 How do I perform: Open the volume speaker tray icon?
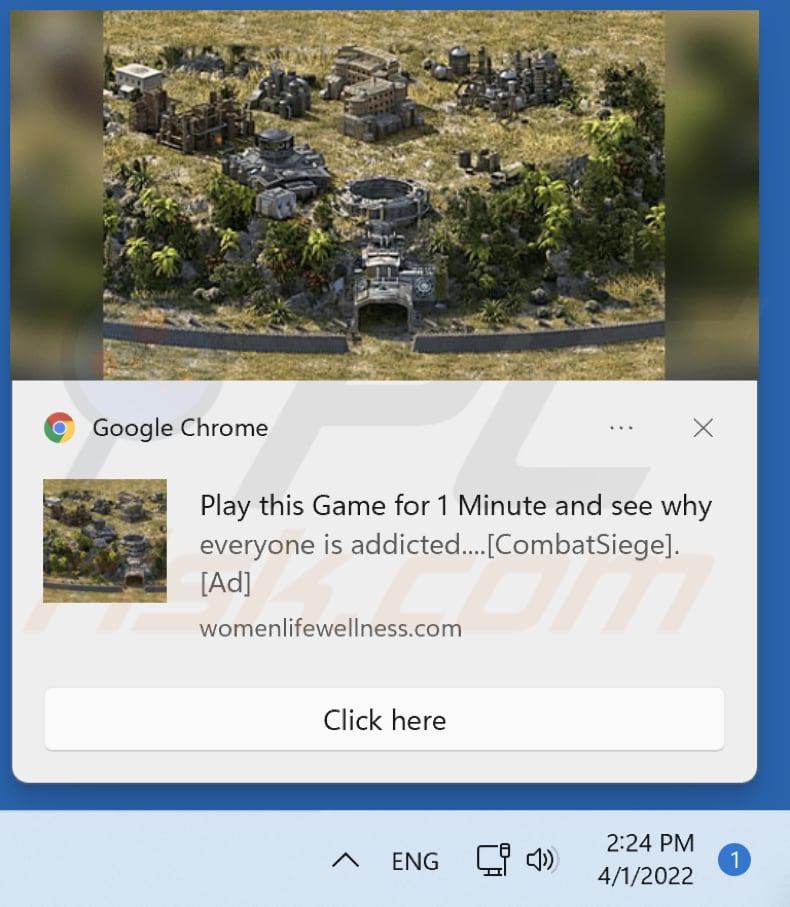pos(540,860)
